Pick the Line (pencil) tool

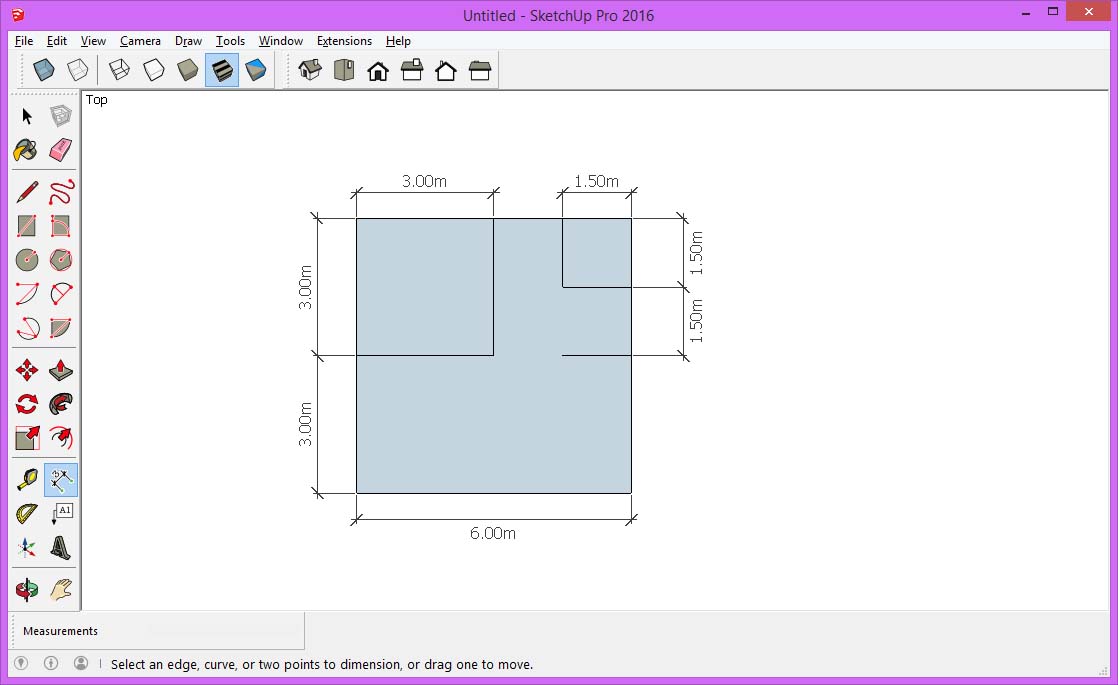25,190
